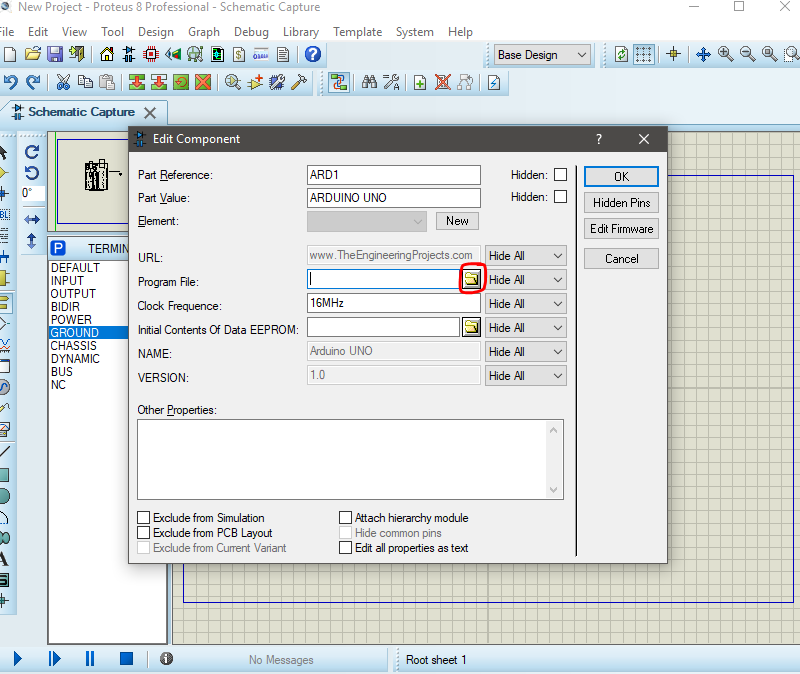
Task: Open Clock Frequence Hide All dropdown
Action: pyautogui.click(x=526, y=304)
